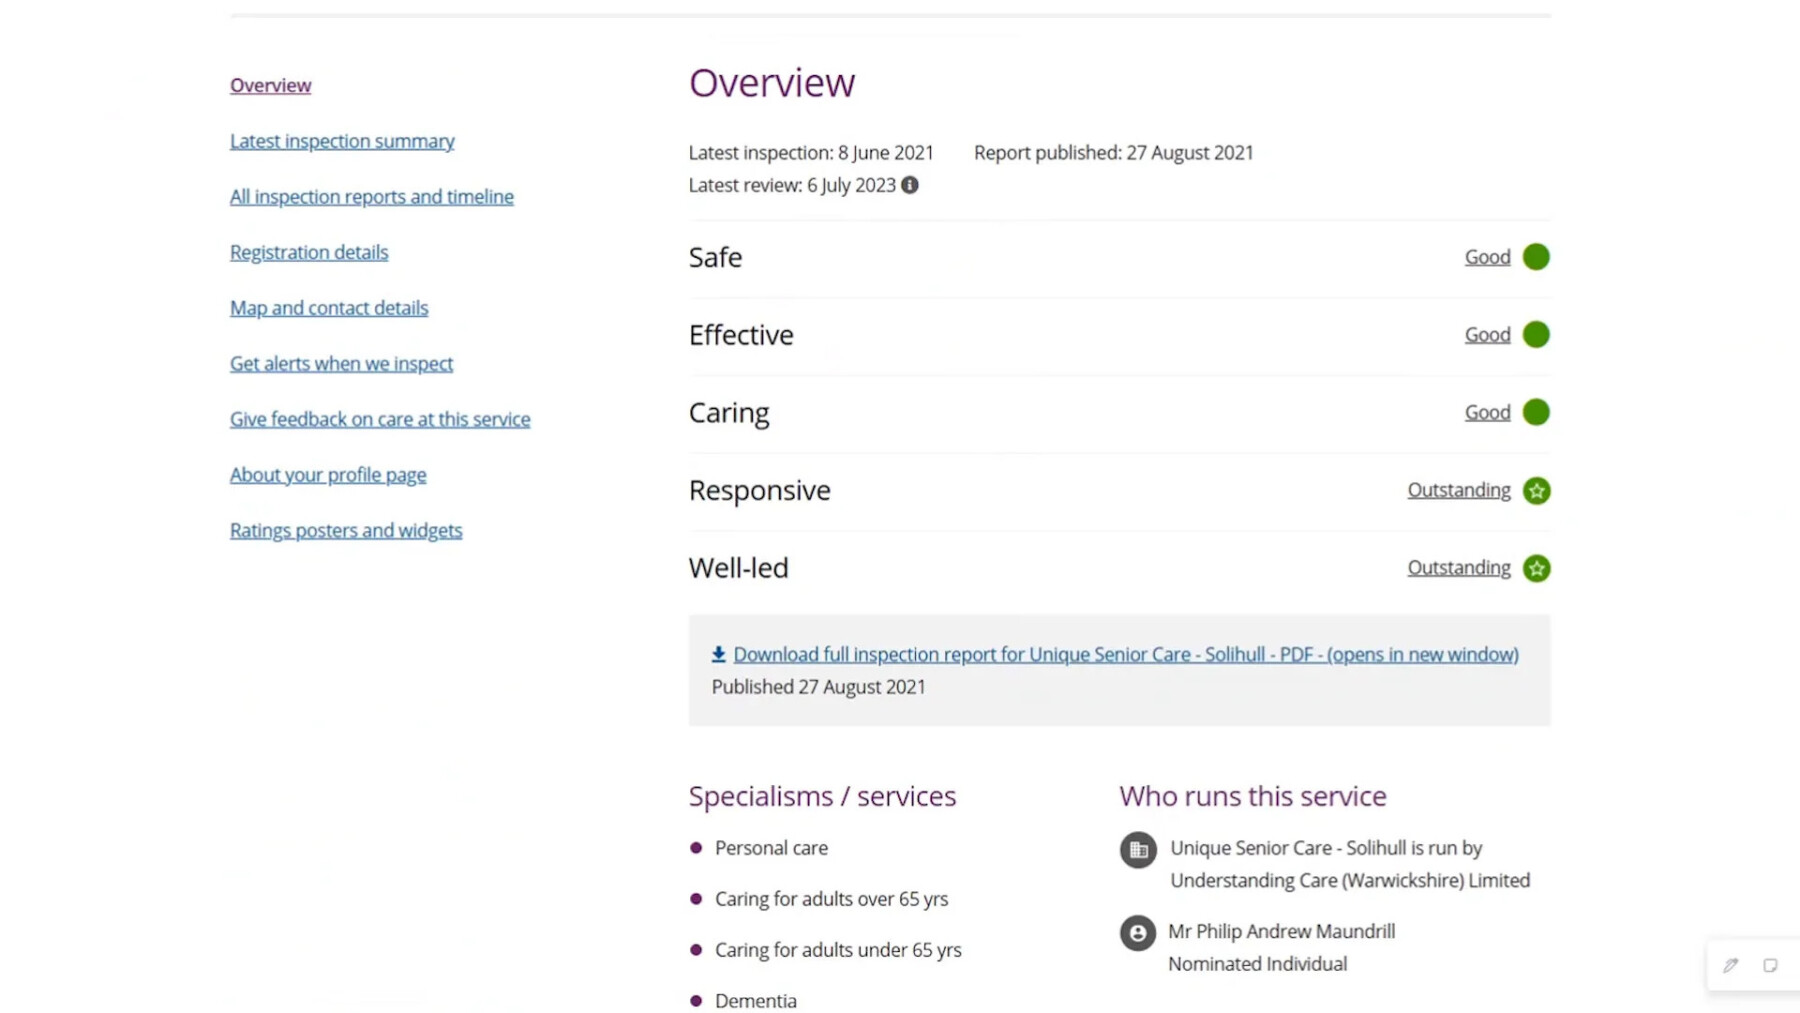Click 'Report published: 27 August 2021' text

coord(1114,153)
